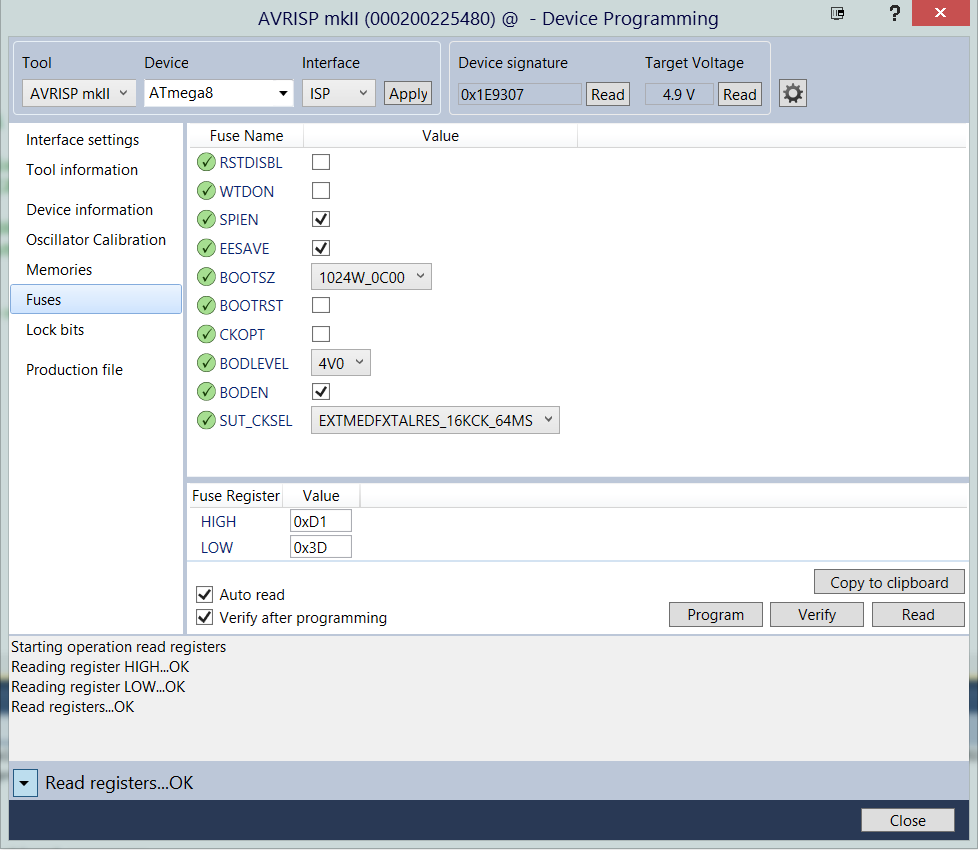Click the BODLEVEL fuse name
Image resolution: width=978 pixels, height=850 pixels.
click(x=254, y=363)
